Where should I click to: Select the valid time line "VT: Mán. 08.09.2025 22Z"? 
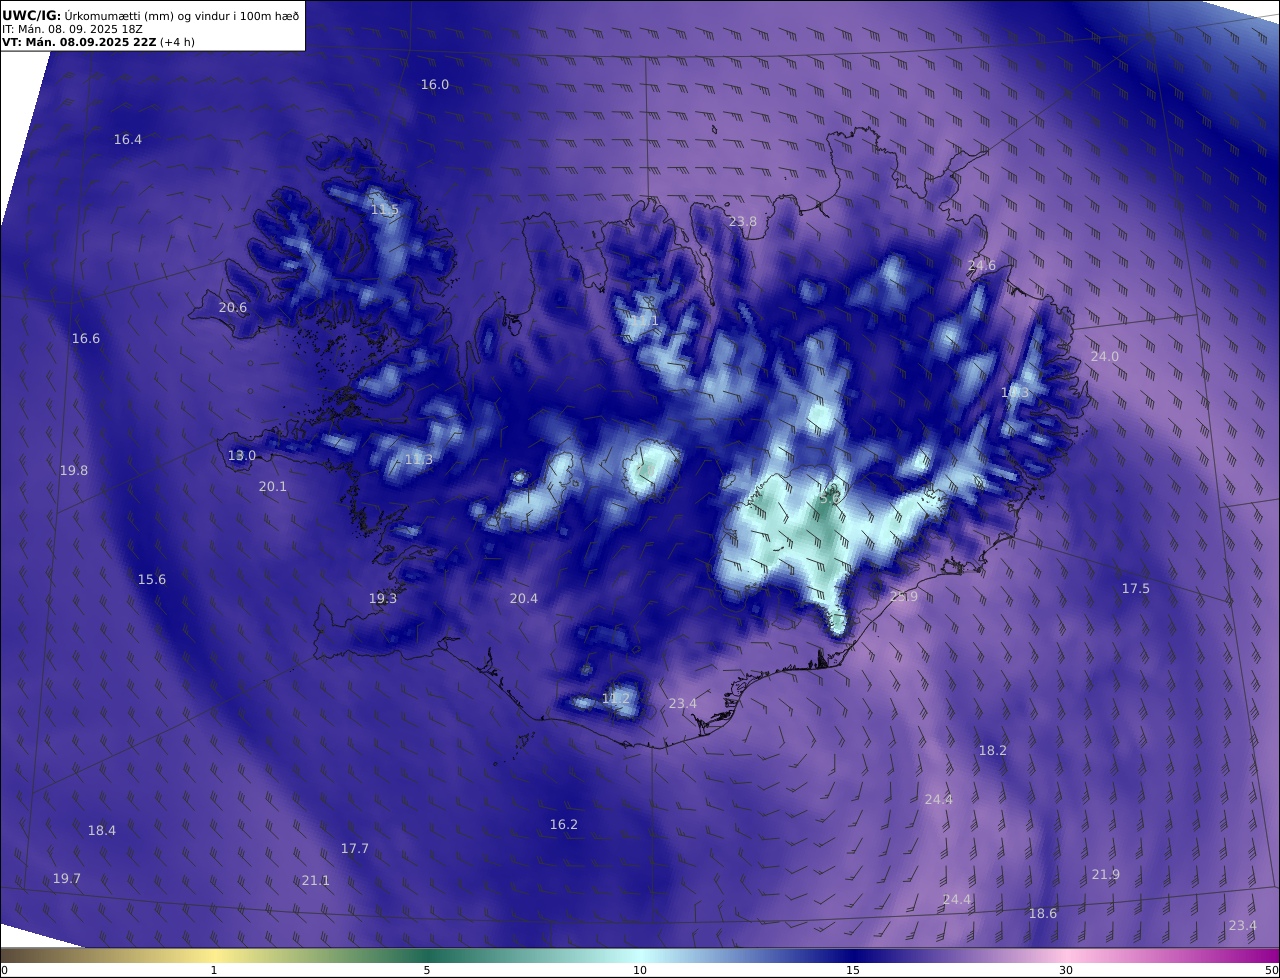pos(79,42)
